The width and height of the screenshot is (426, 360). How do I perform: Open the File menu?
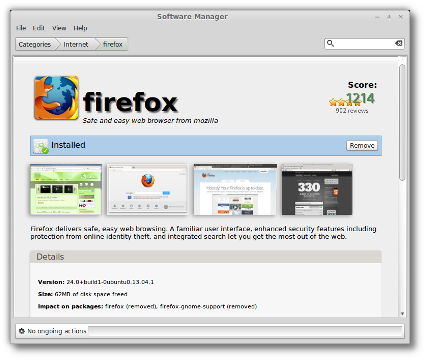21,28
